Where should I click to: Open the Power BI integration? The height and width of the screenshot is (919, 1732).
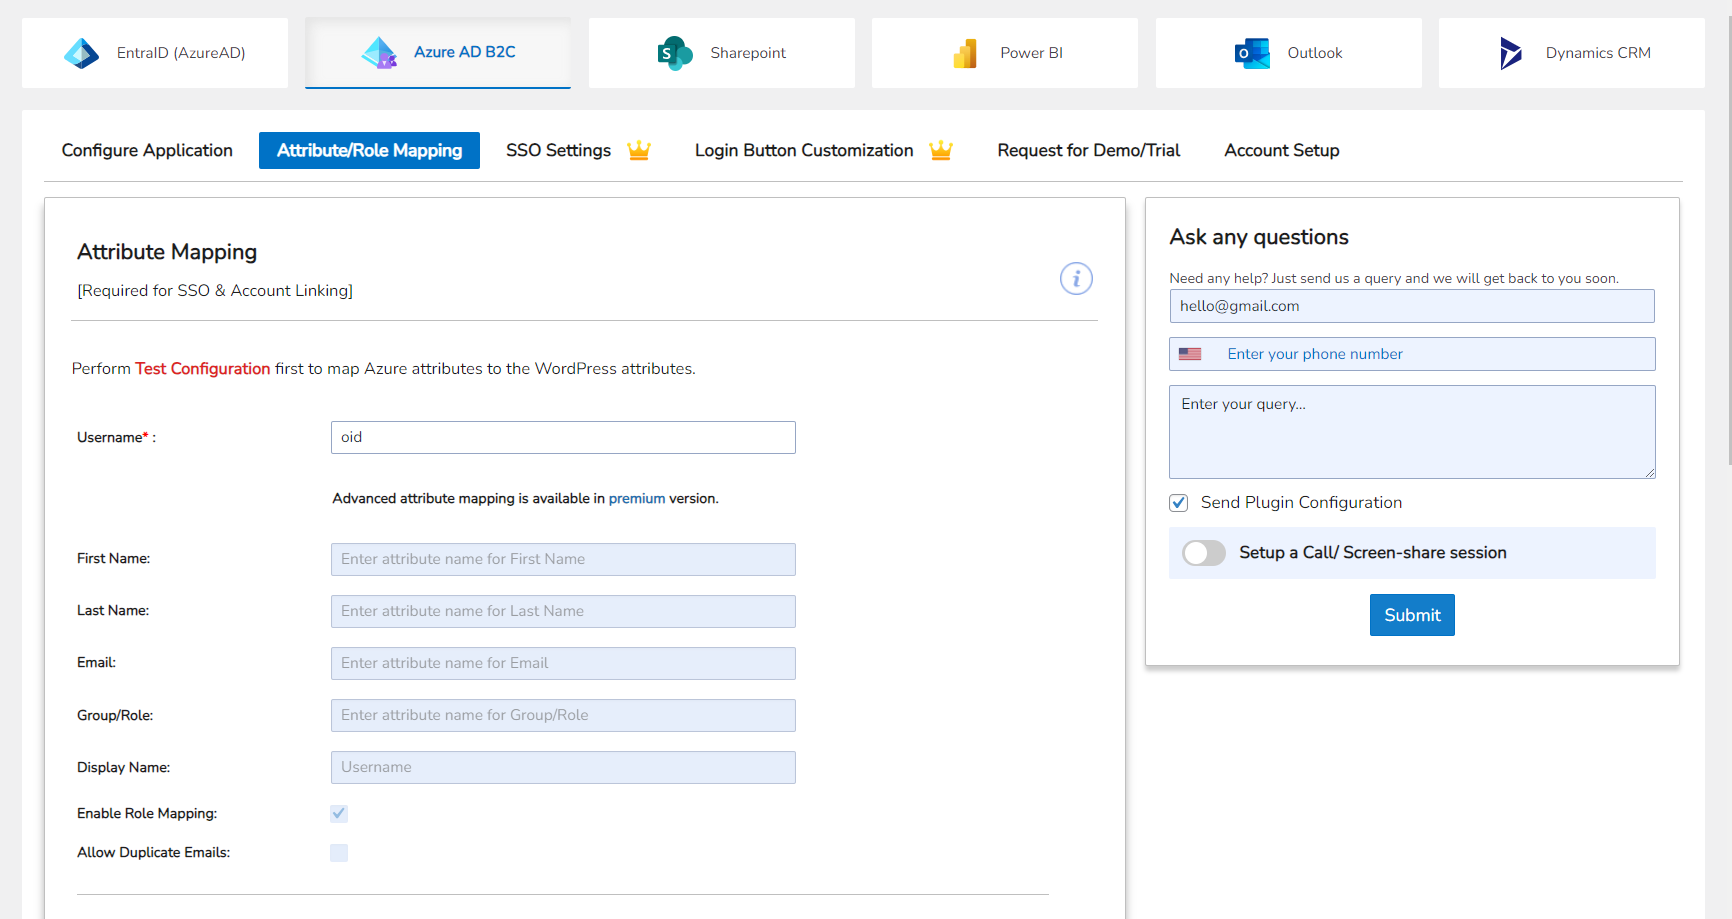(964, 52)
